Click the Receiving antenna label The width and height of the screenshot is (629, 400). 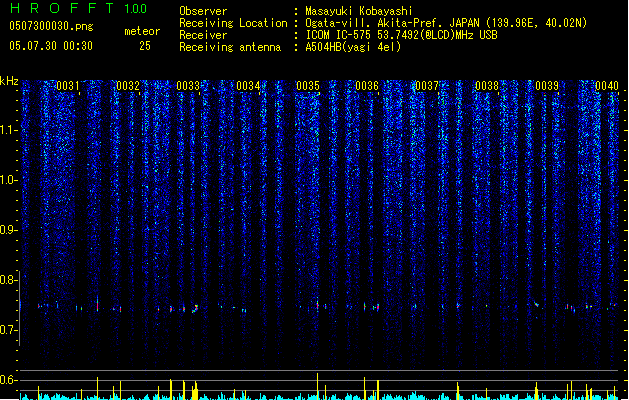click(x=230, y=47)
